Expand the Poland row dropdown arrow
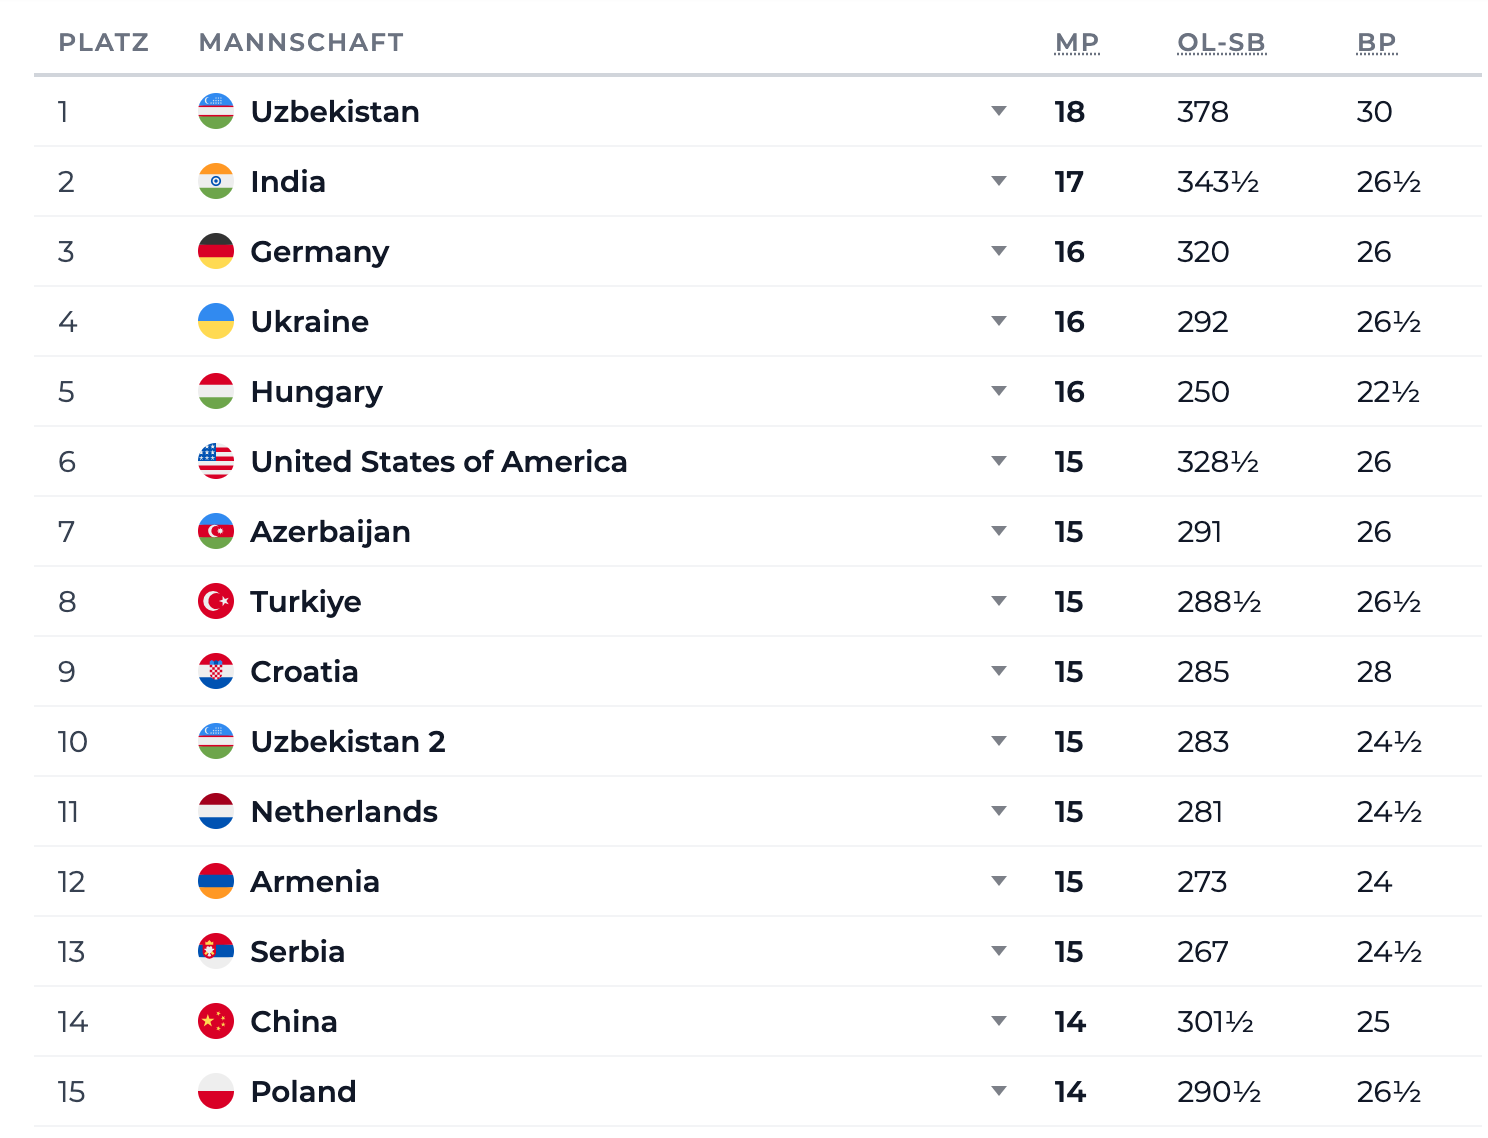Screen dimensions: 1488x1138 pyautogui.click(x=999, y=1091)
